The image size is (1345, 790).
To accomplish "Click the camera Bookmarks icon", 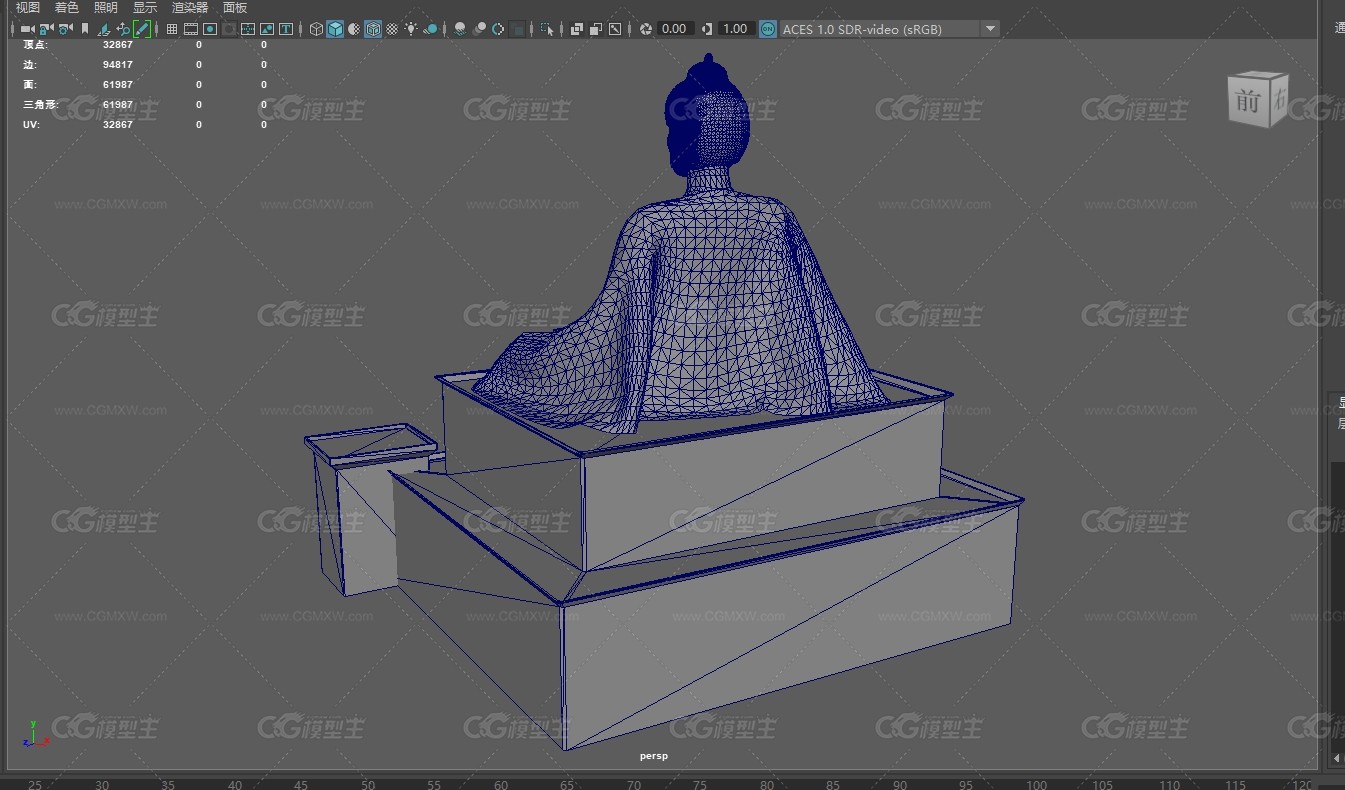I will [x=85, y=29].
